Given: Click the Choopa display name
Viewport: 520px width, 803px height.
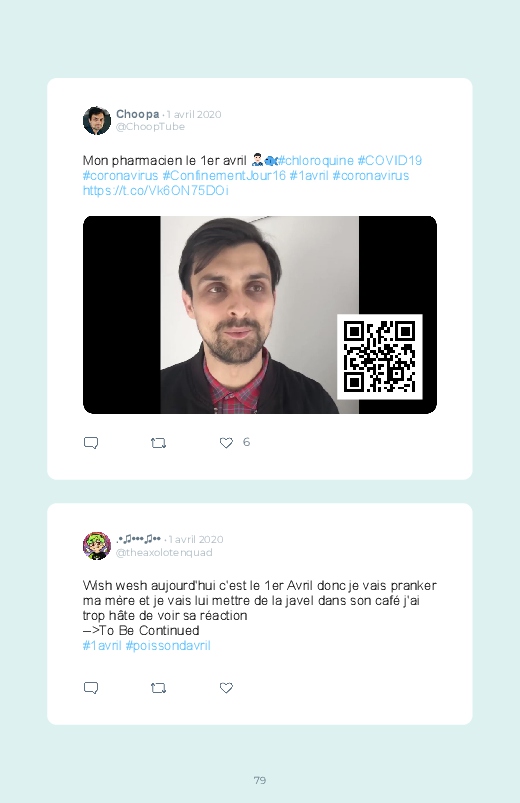Looking at the screenshot, I should (137, 114).
